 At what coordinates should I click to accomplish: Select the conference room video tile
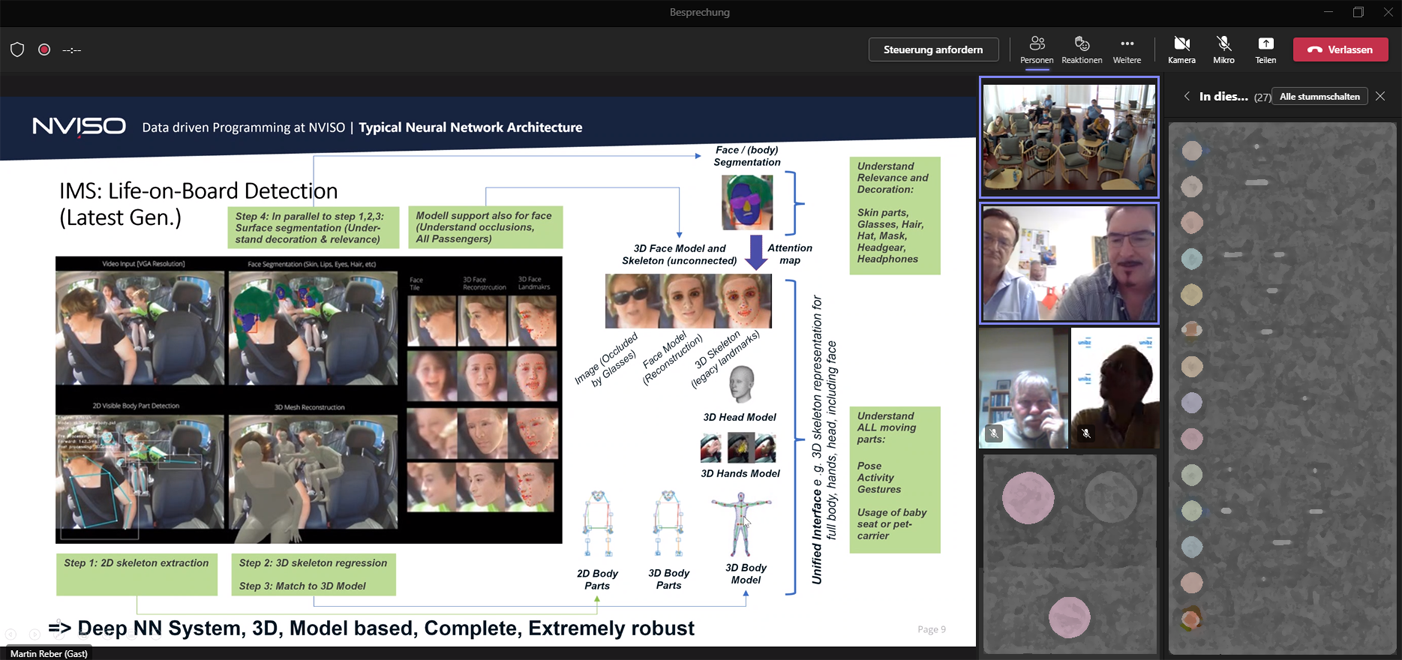tap(1069, 138)
